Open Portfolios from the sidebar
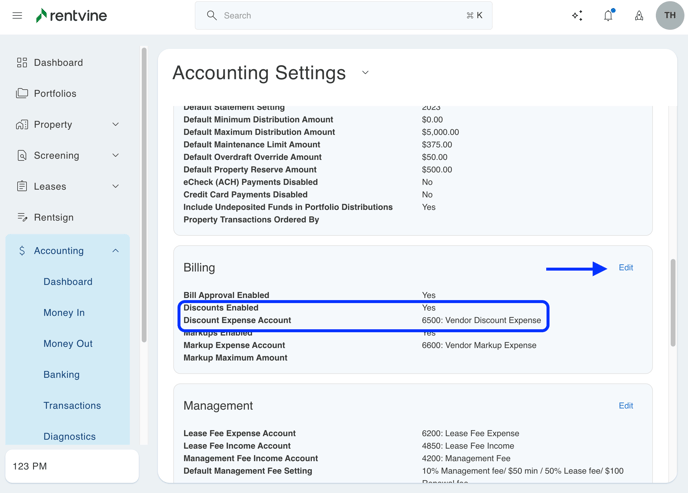The width and height of the screenshot is (688, 493). [55, 94]
